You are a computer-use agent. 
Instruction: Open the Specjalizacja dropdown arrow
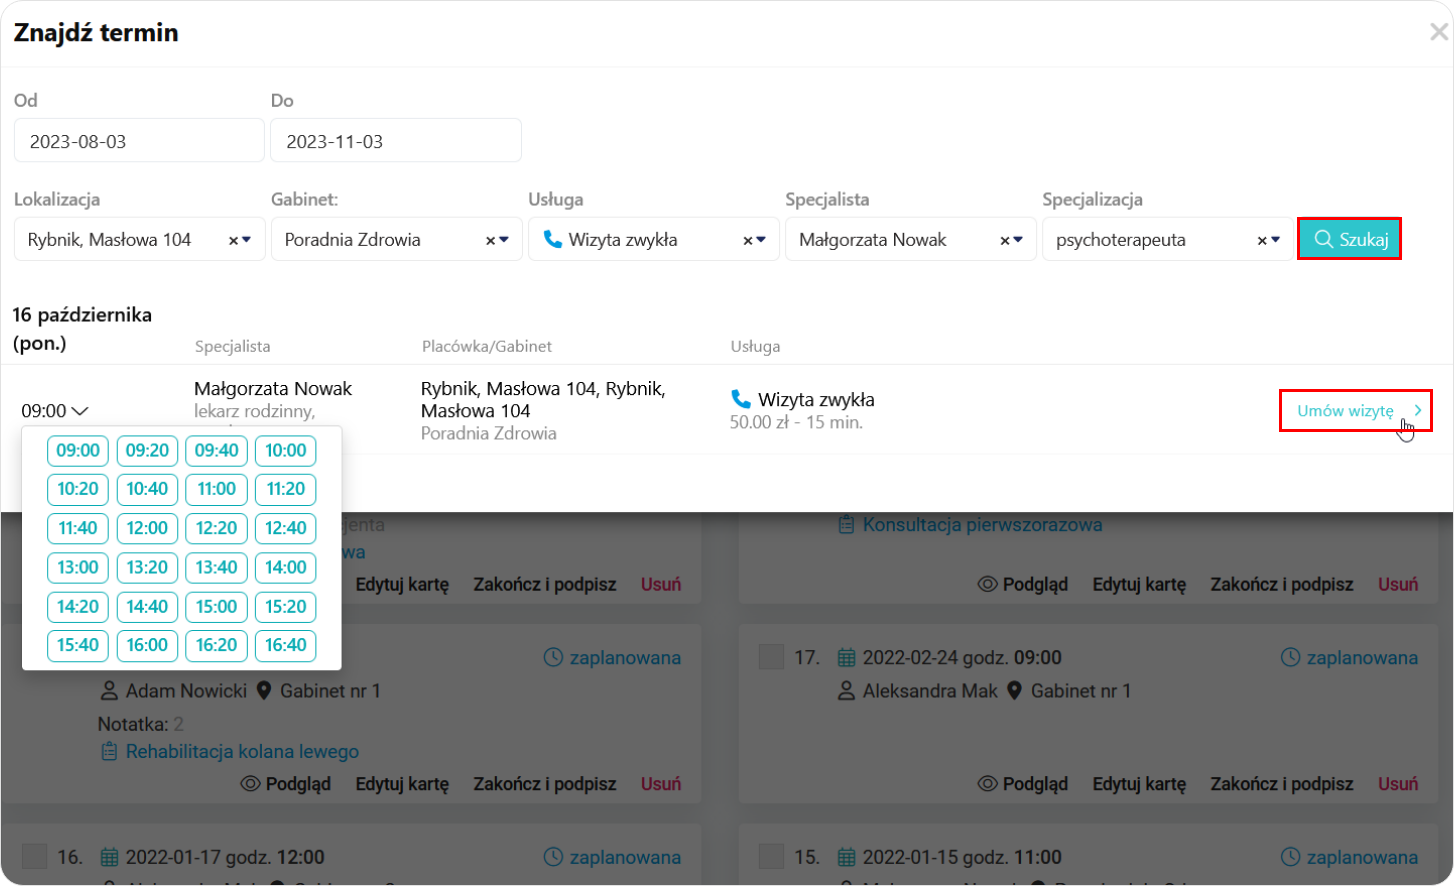[x=1275, y=240]
